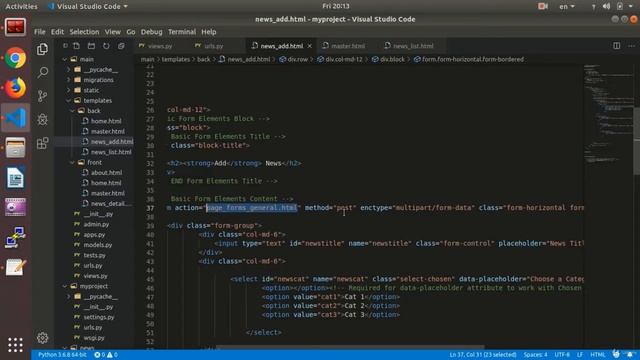Open the Go menu
Screen dimensions: 640x360
point(131,32)
